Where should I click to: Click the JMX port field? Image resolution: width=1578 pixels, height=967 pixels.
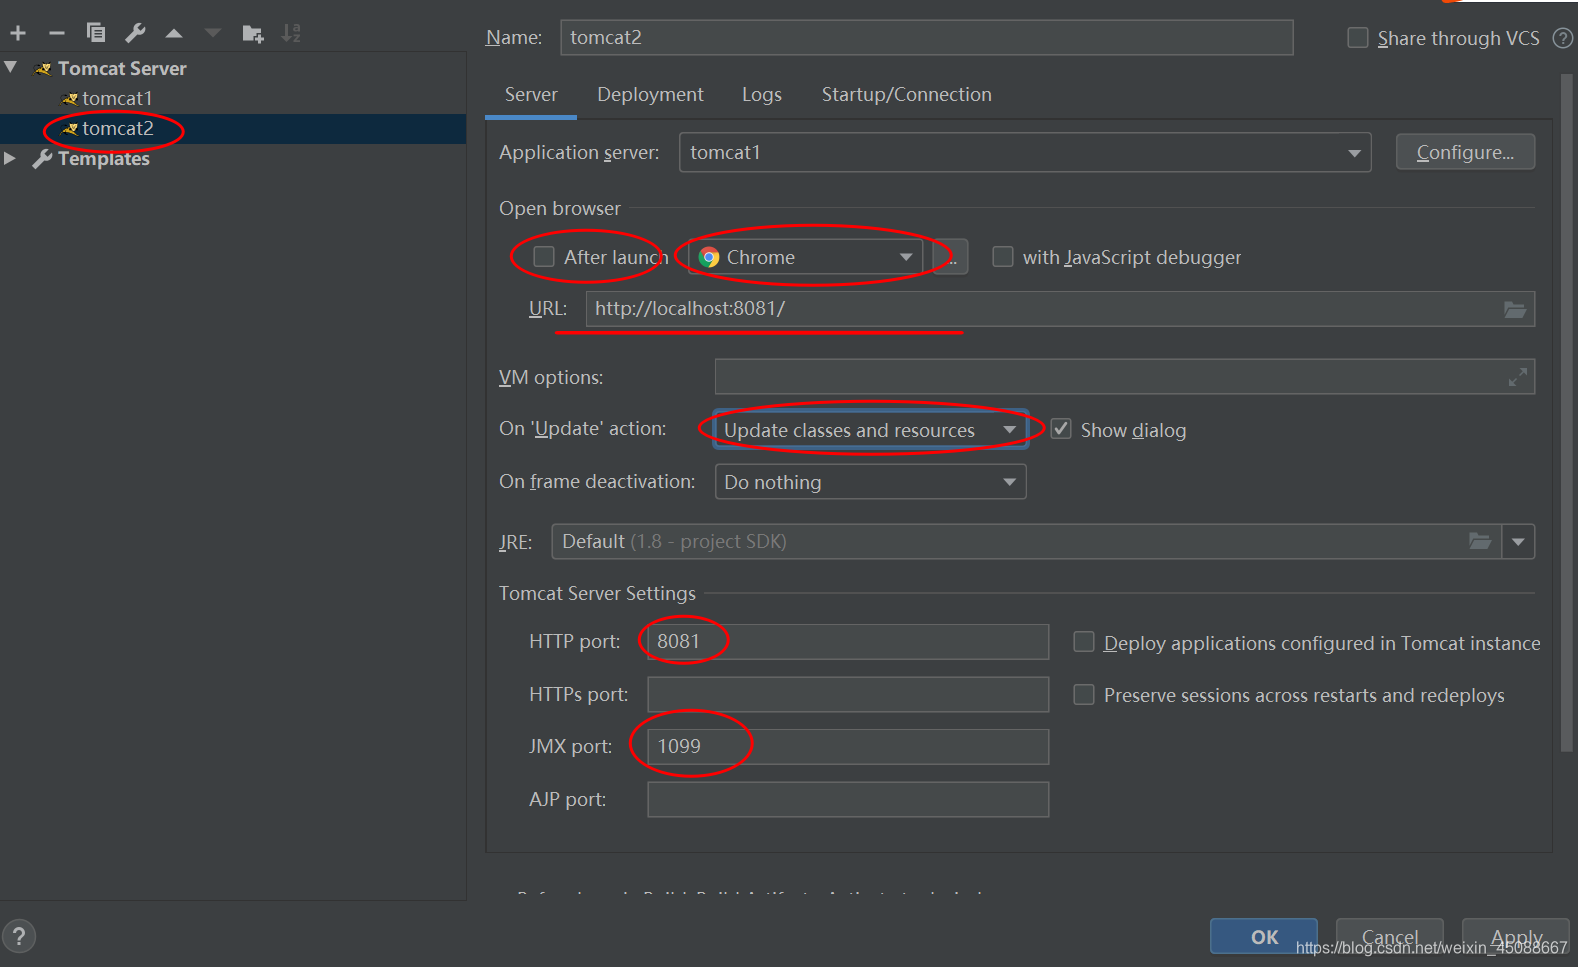click(848, 747)
